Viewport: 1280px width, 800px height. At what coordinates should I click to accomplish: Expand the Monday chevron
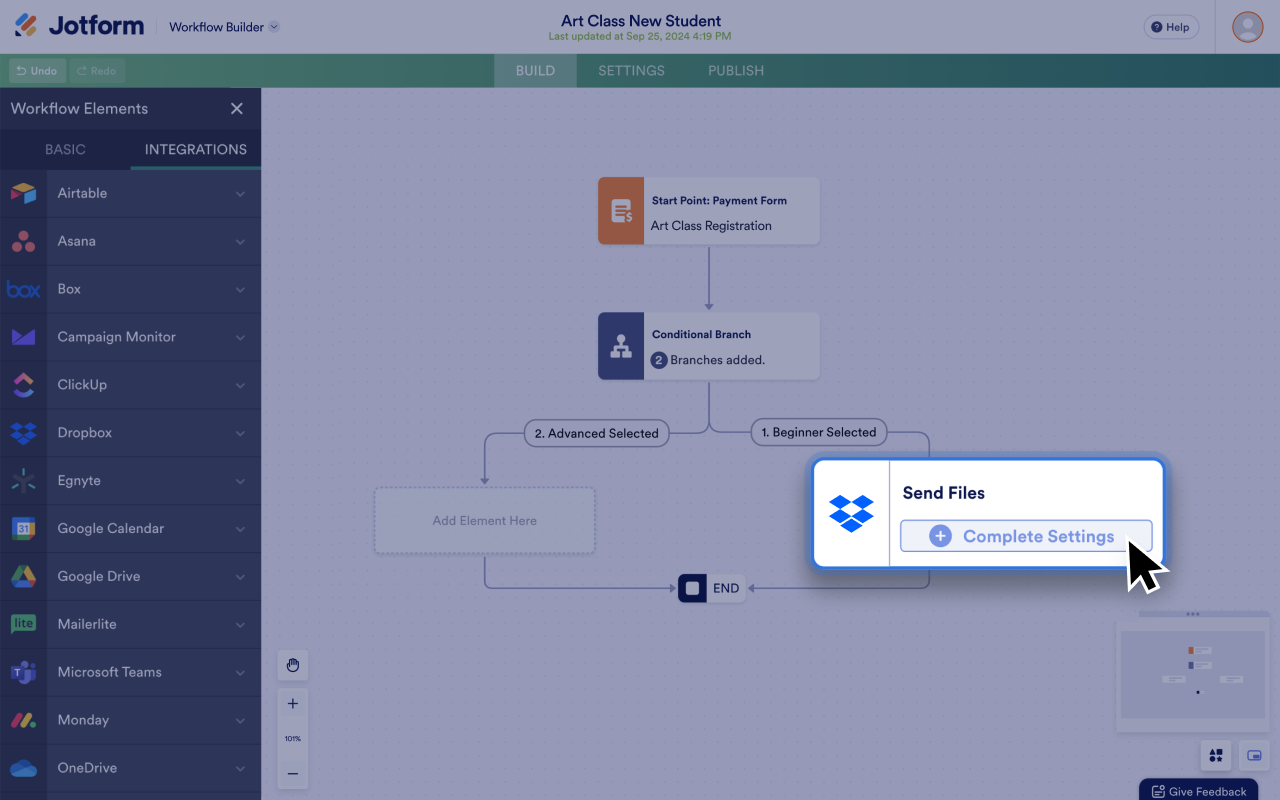(240, 721)
